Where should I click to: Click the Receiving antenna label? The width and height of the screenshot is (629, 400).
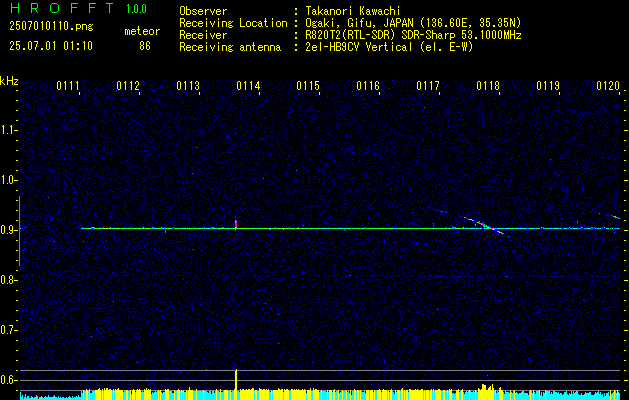[x=230, y=47]
